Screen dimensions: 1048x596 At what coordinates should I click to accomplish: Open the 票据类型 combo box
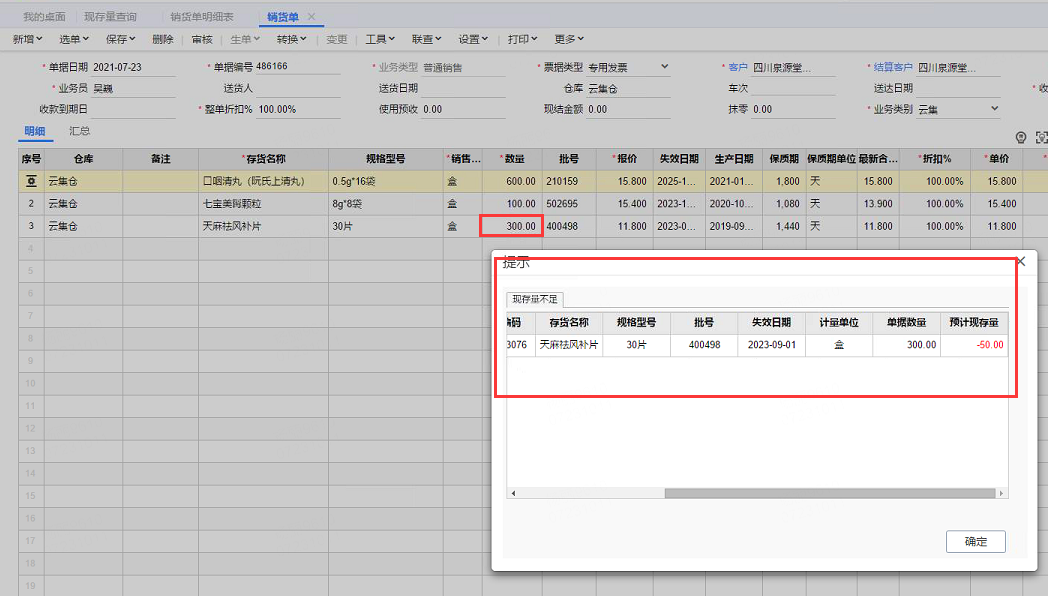click(x=628, y=67)
